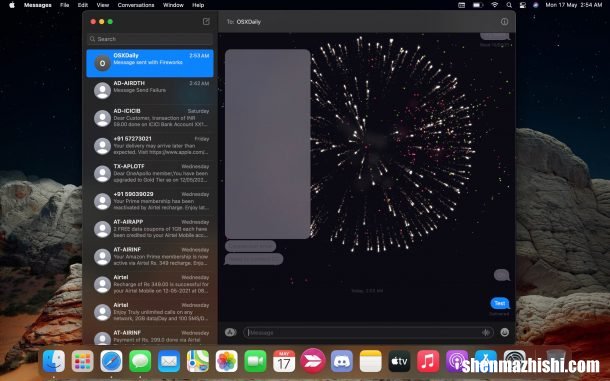Screen dimensions: 610x381
Task: Open Launchpad from the Dock
Action: [82, 361]
